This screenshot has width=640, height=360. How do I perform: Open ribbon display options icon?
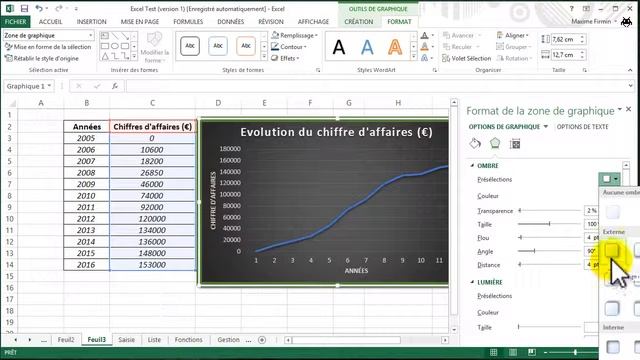586,9
